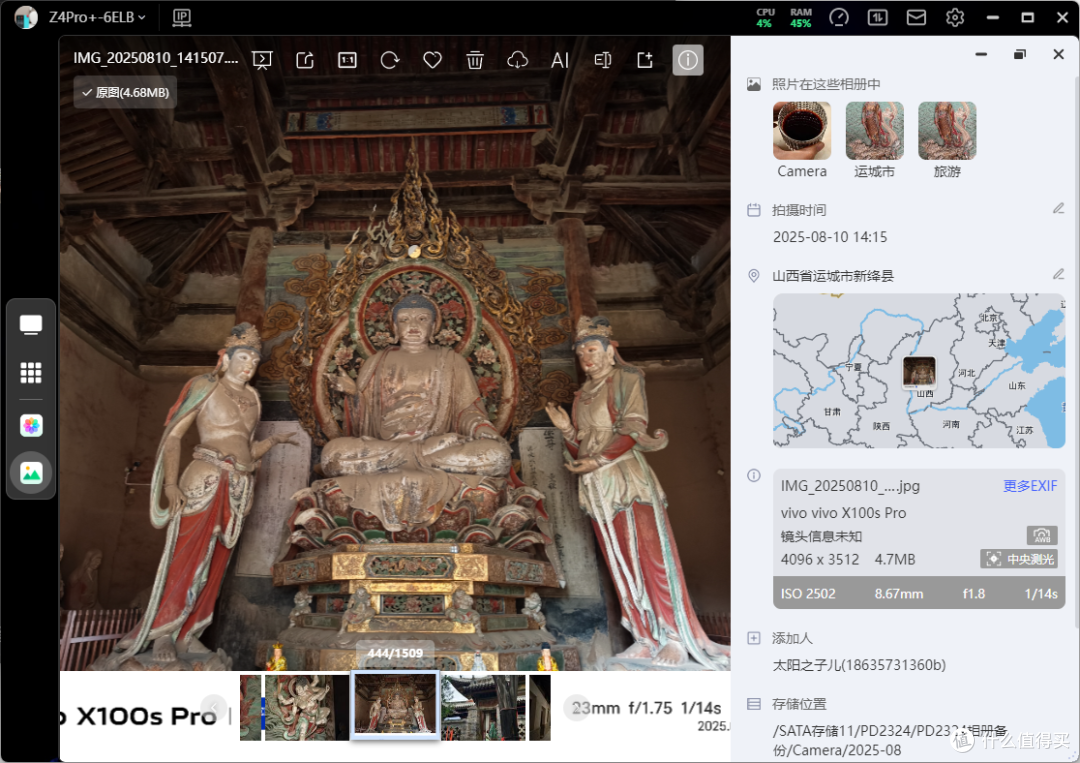1080x763 pixels.
Task: Edit the location 山西省运城市新绛县
Action: click(1059, 274)
